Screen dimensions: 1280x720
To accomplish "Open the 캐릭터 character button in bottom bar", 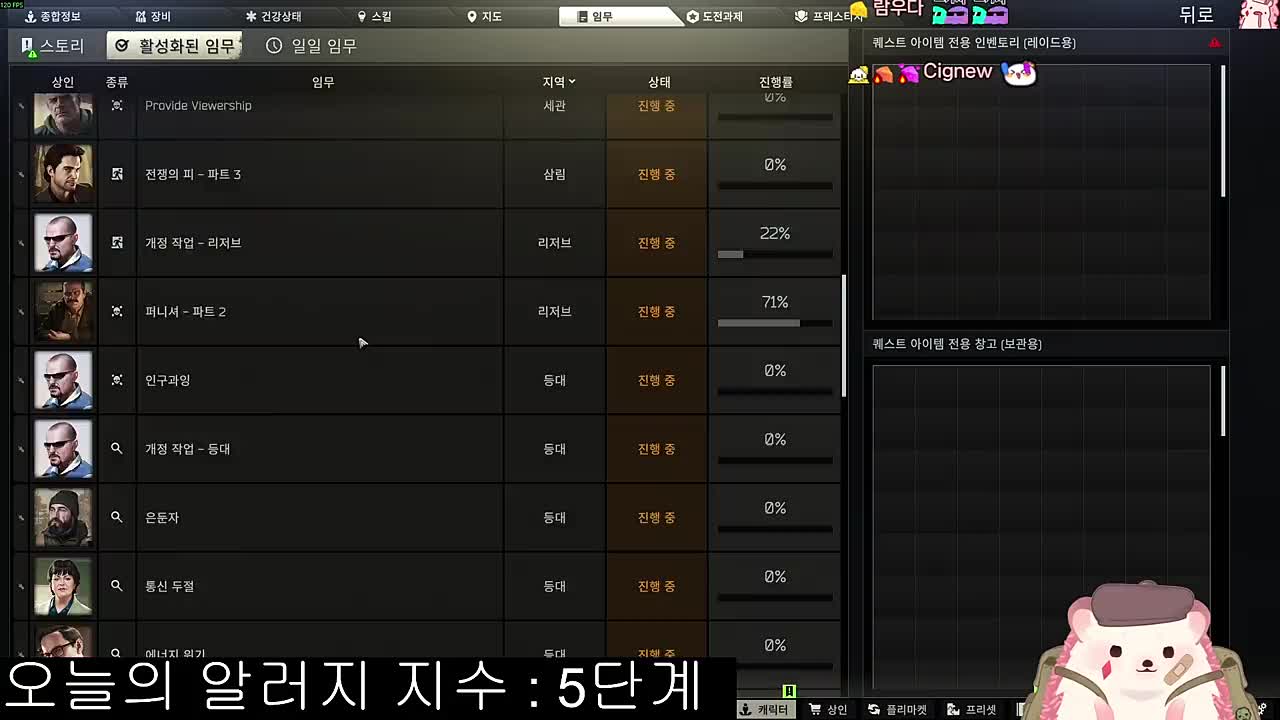I will coord(765,709).
